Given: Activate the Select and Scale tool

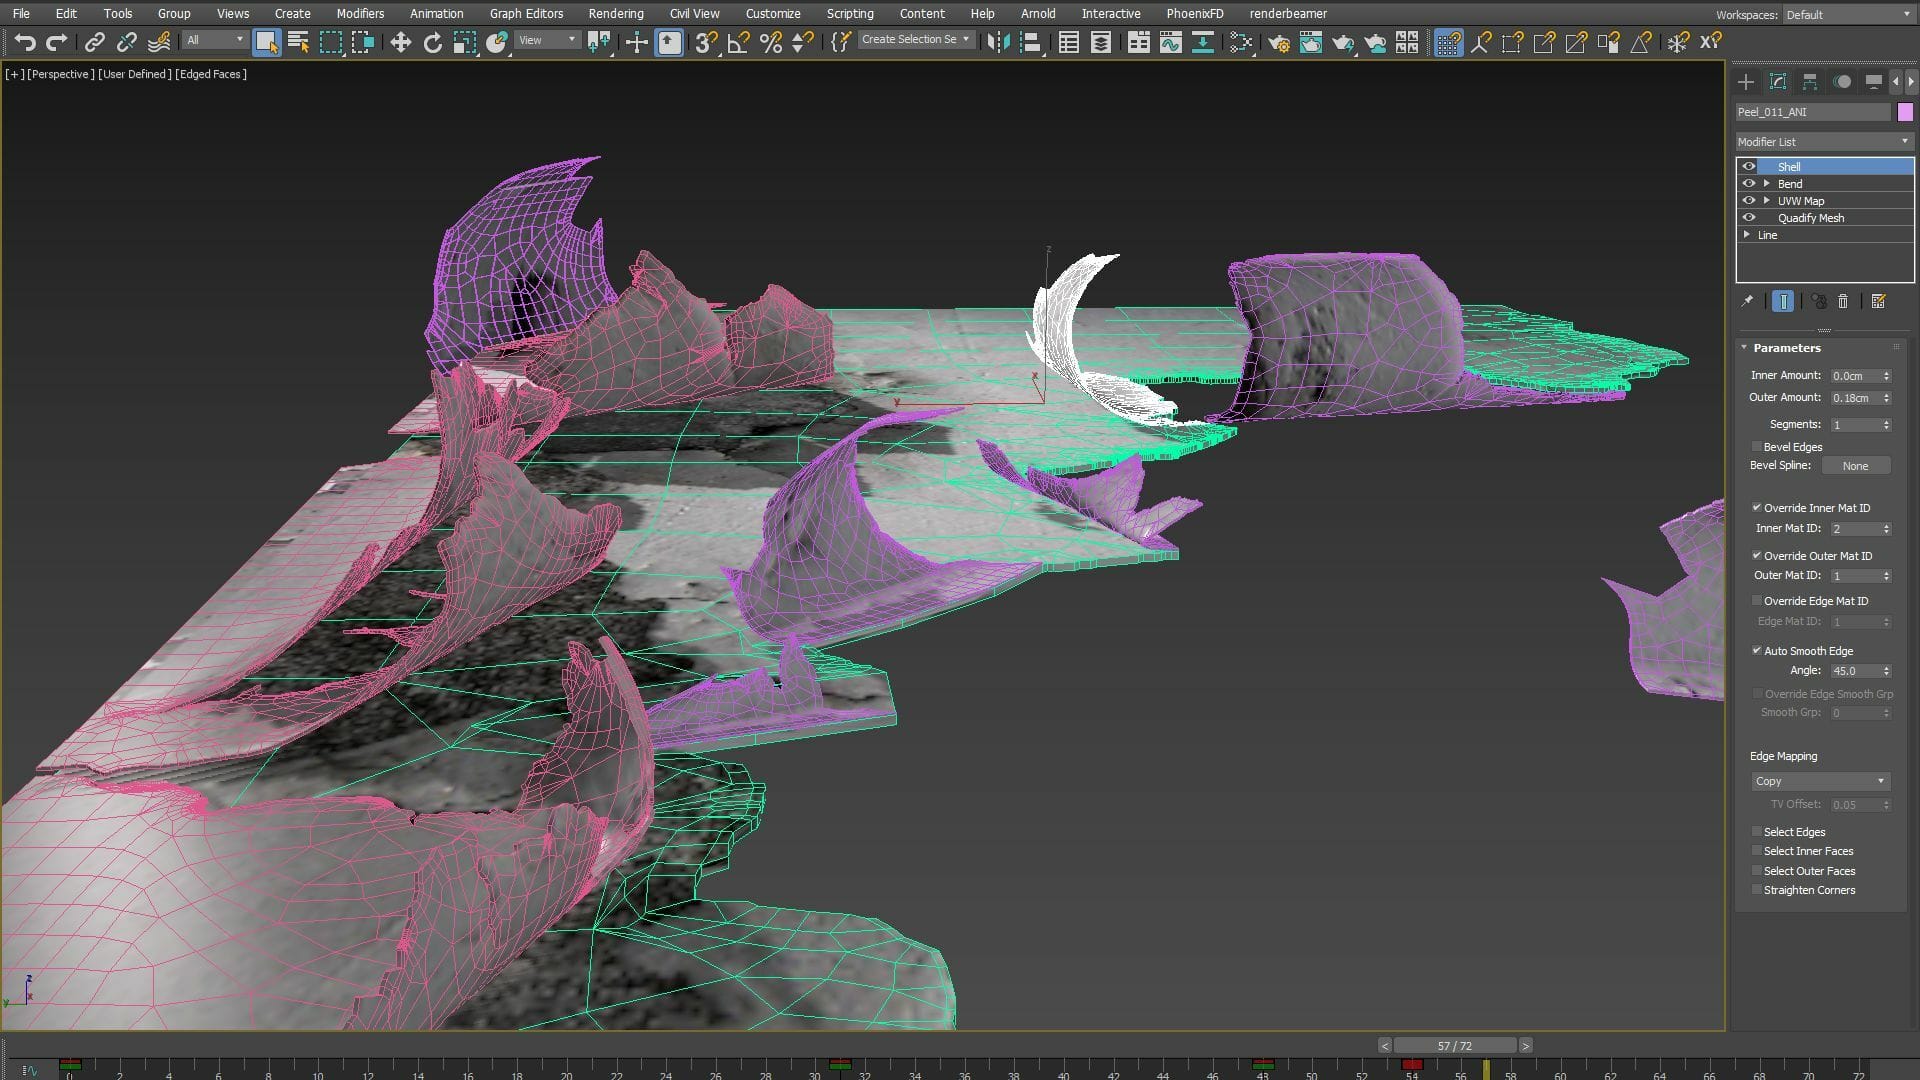Looking at the screenshot, I should click(464, 41).
